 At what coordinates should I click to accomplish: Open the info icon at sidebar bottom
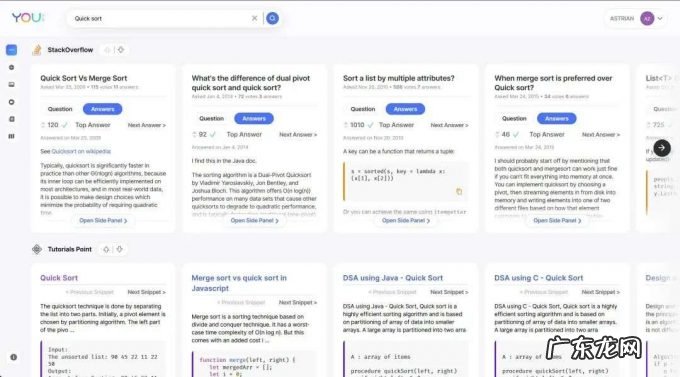[13, 357]
